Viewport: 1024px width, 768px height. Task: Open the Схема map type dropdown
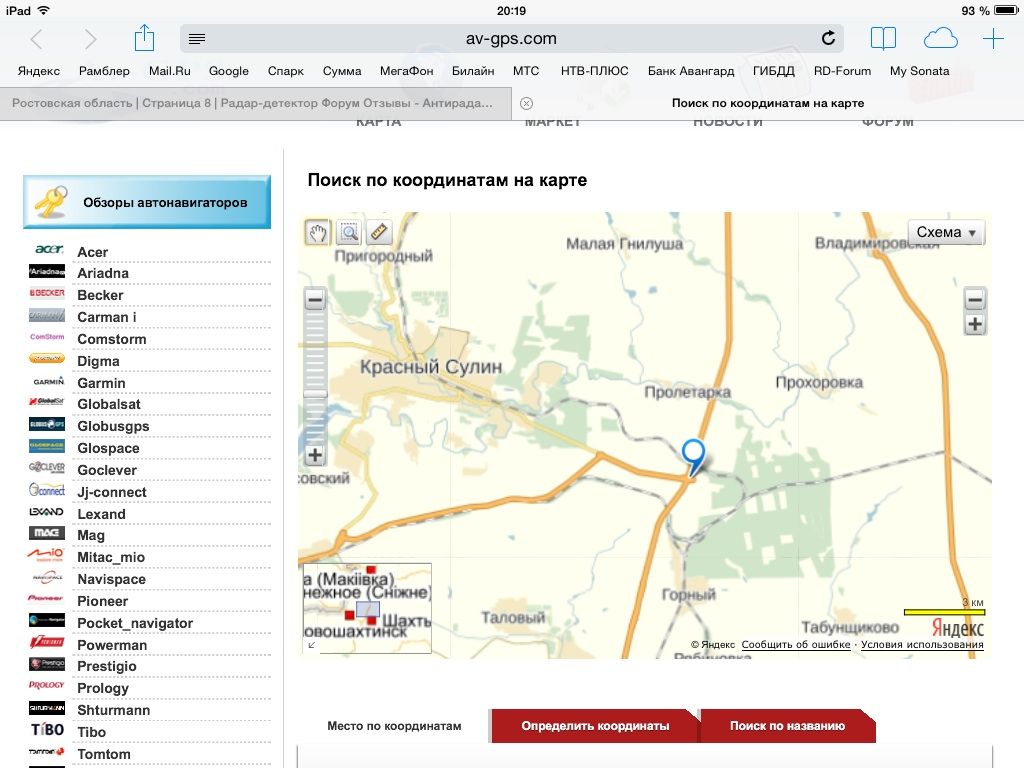point(946,232)
